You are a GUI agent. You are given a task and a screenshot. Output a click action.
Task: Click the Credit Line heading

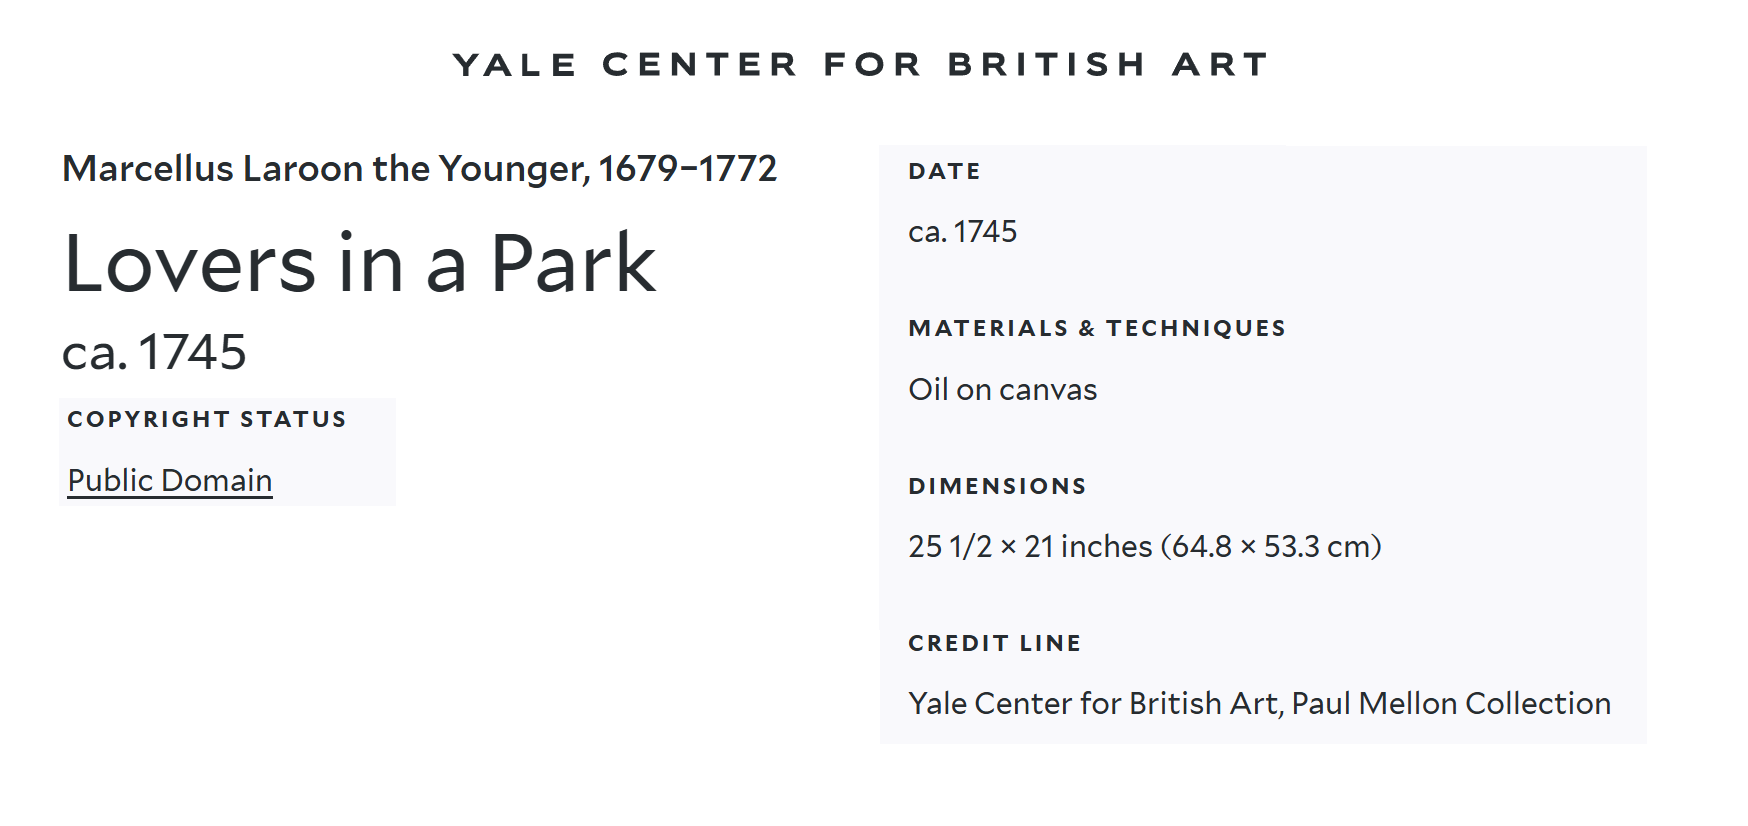[x=994, y=643]
